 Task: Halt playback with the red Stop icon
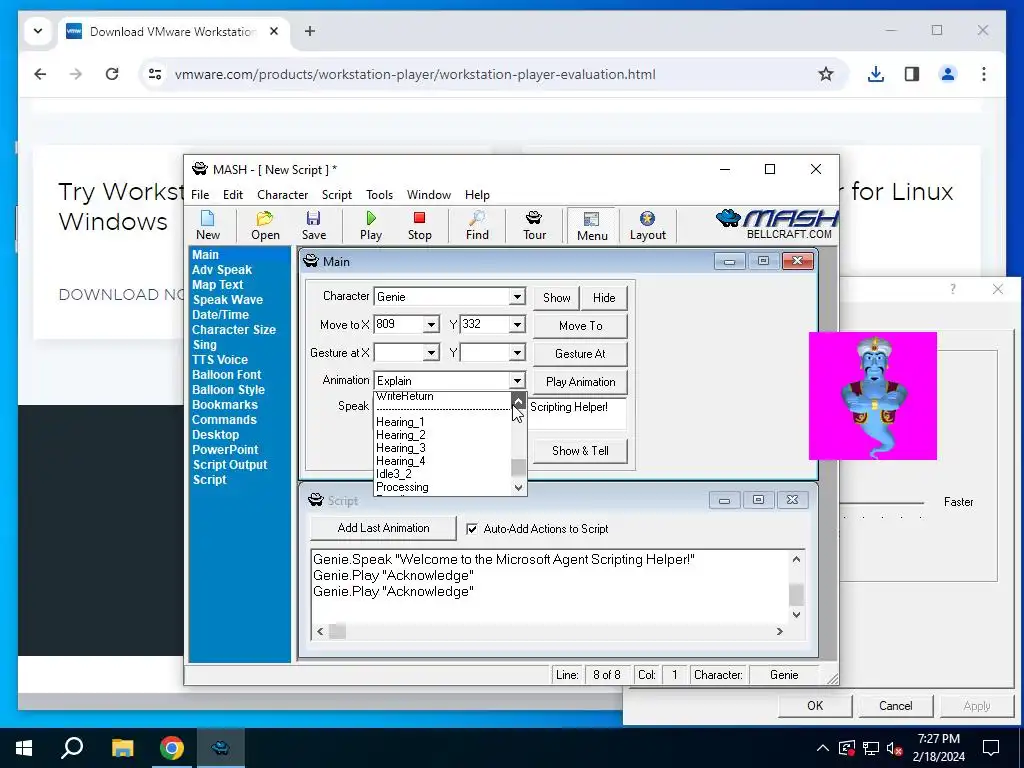[x=419, y=226]
